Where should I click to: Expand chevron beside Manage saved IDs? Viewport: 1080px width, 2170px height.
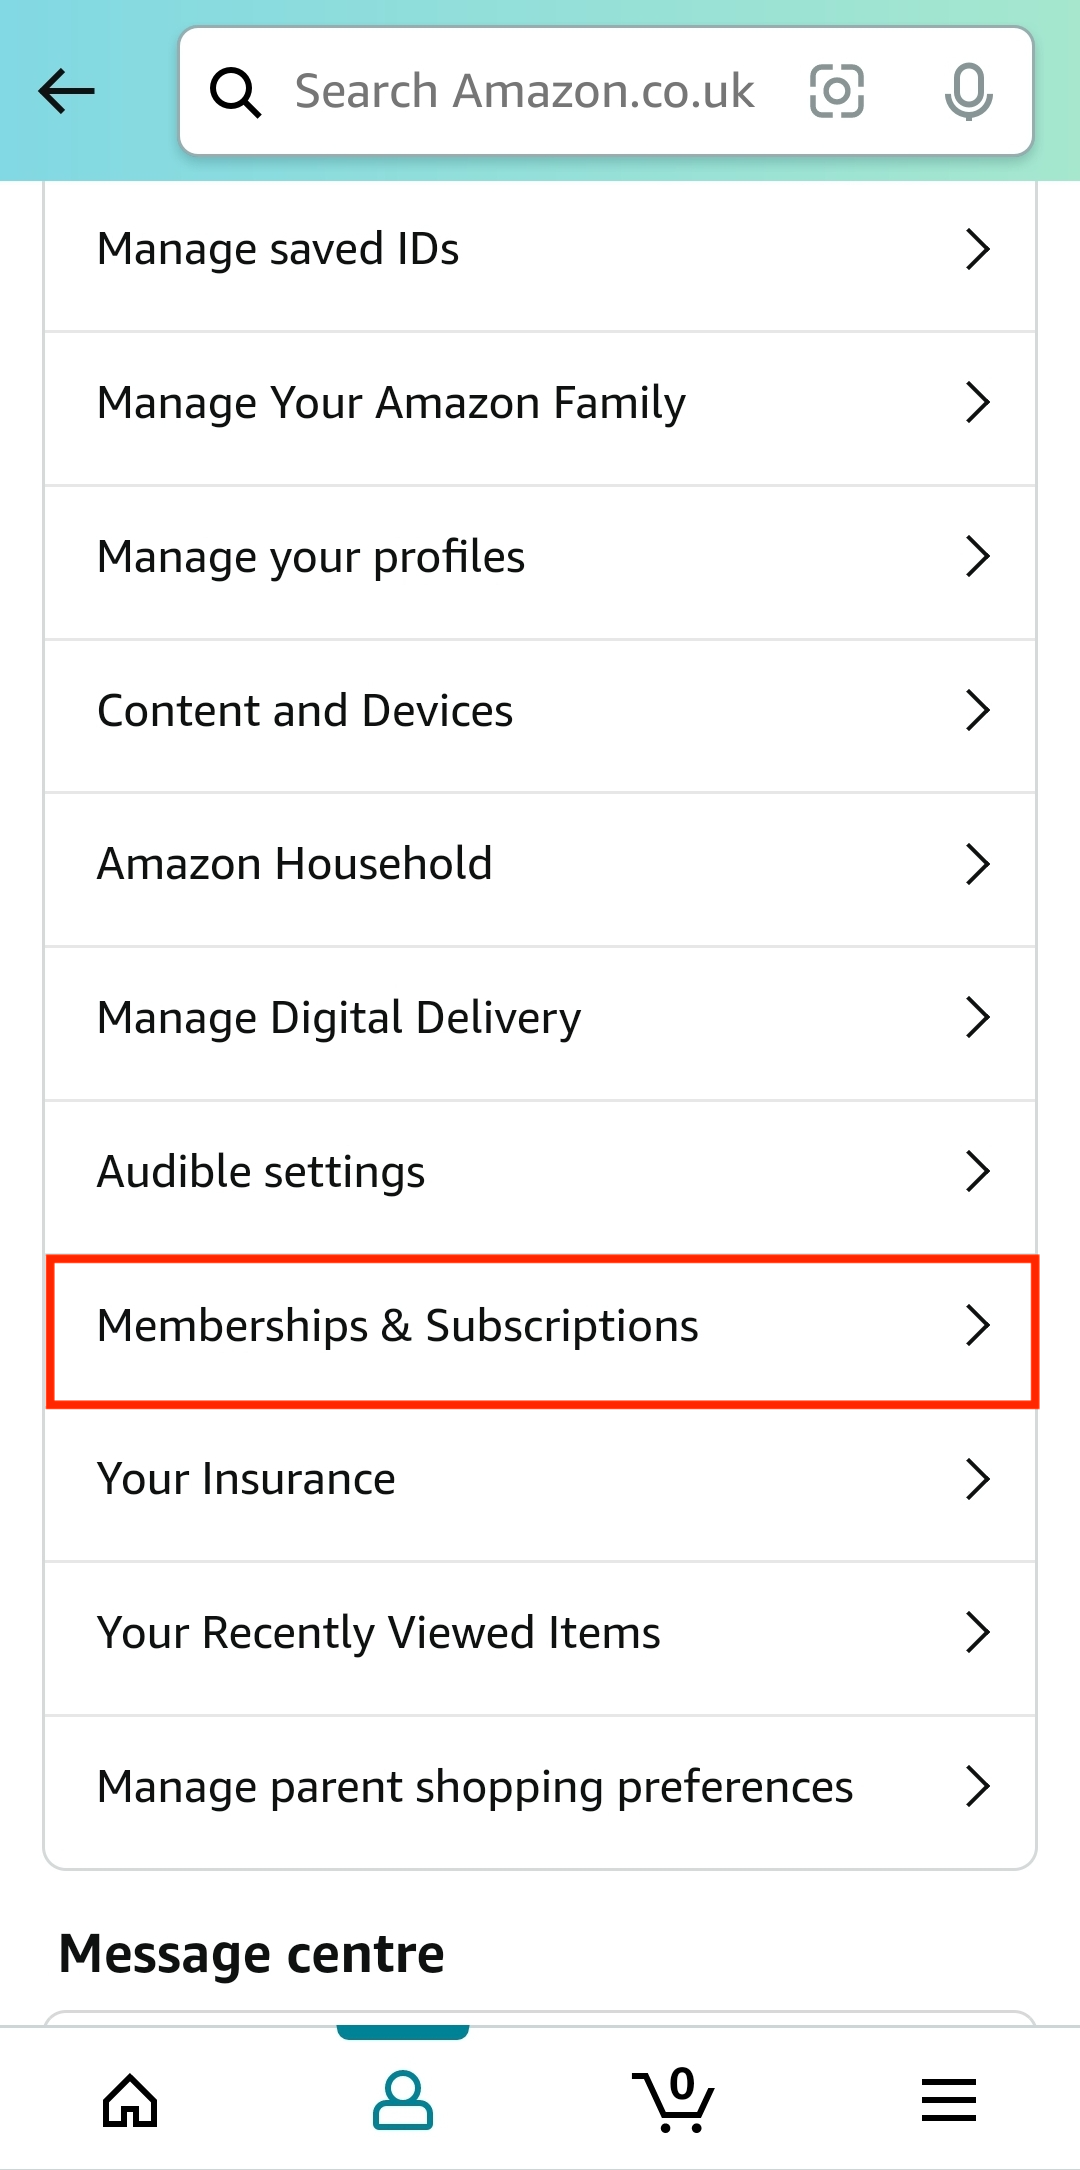pos(977,249)
